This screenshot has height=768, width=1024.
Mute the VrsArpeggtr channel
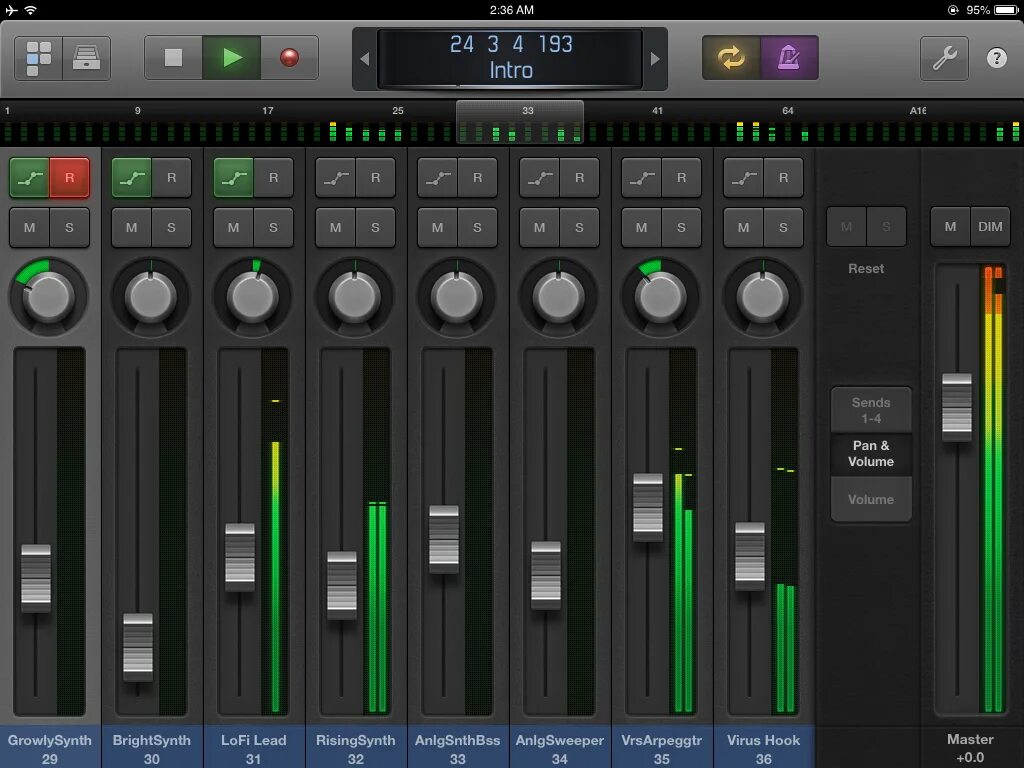click(641, 227)
